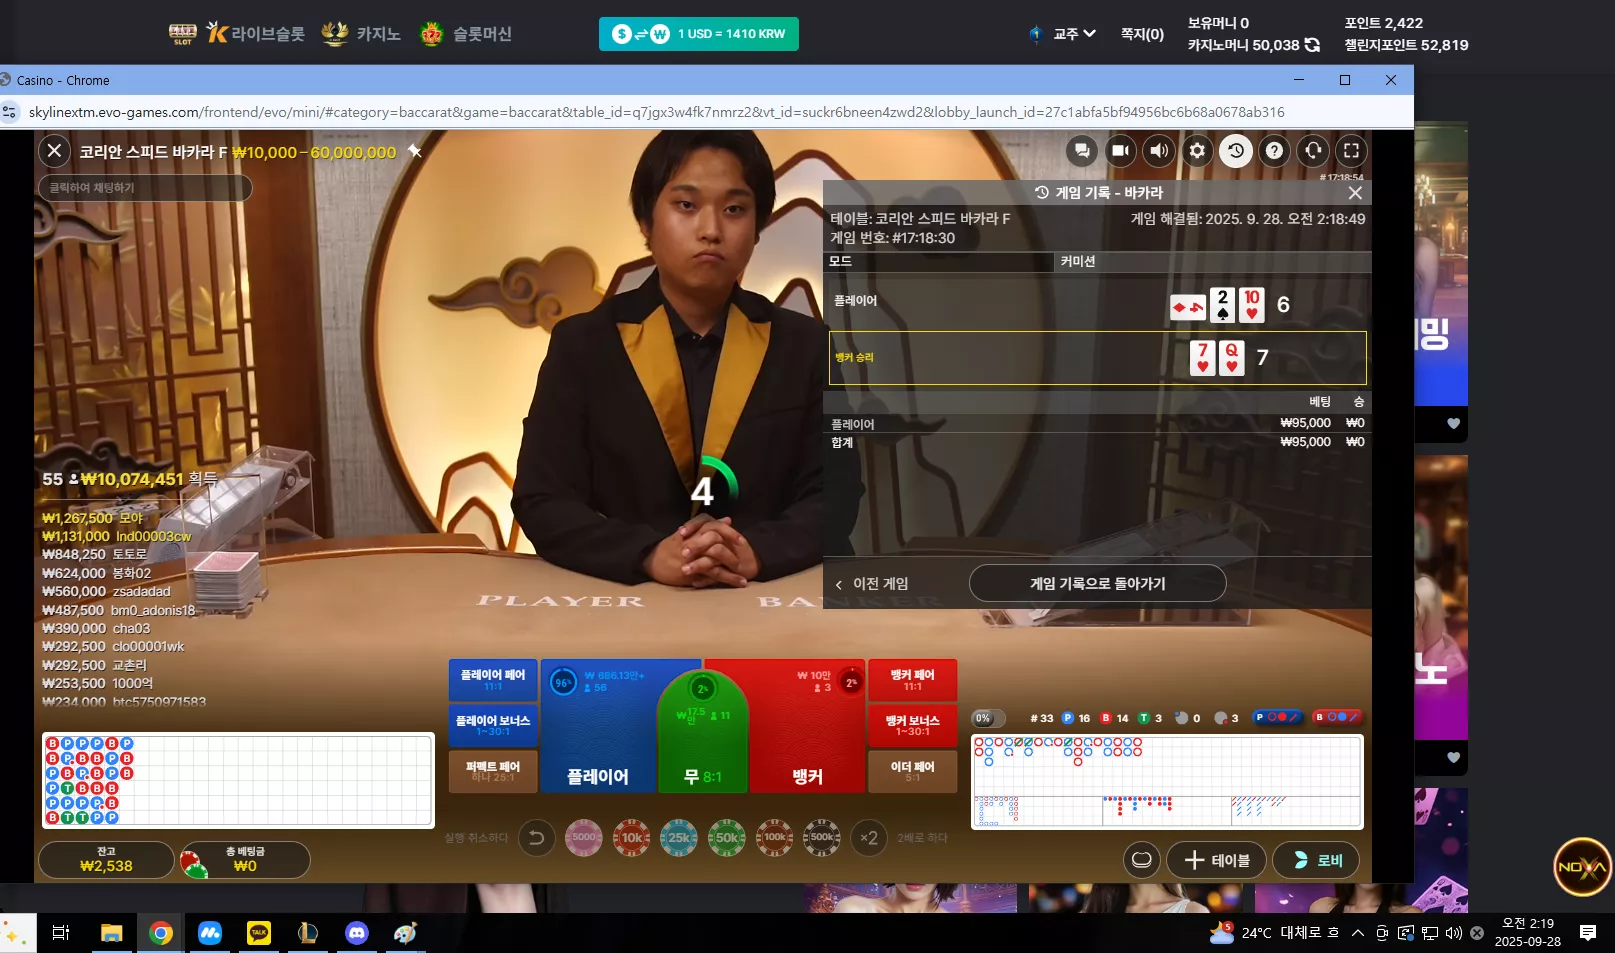Select the 500k black chip

[822, 838]
